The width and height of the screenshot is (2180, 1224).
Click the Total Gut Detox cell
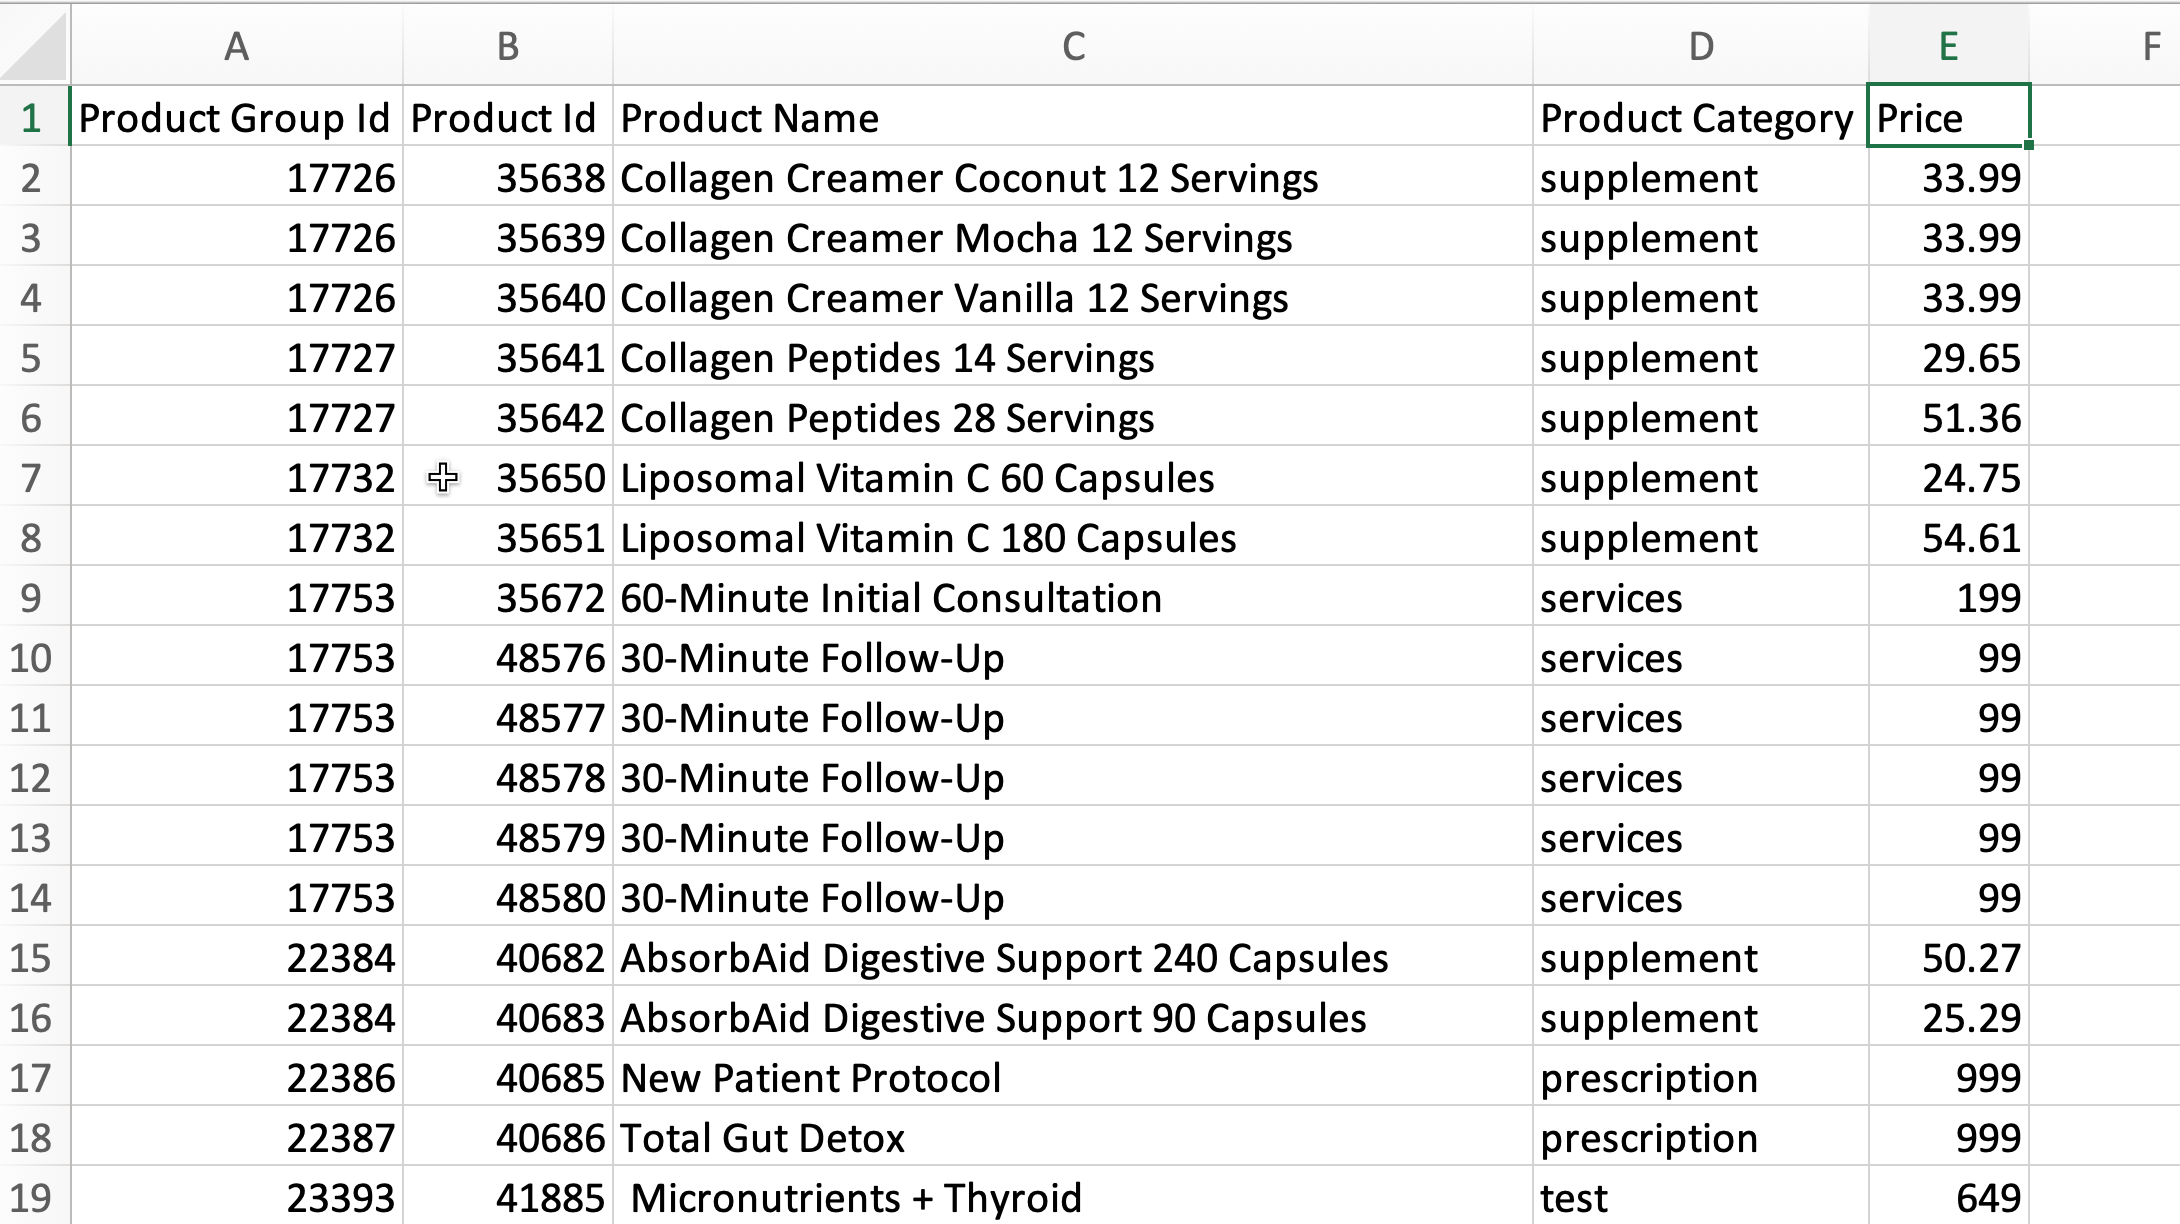(1073, 1138)
